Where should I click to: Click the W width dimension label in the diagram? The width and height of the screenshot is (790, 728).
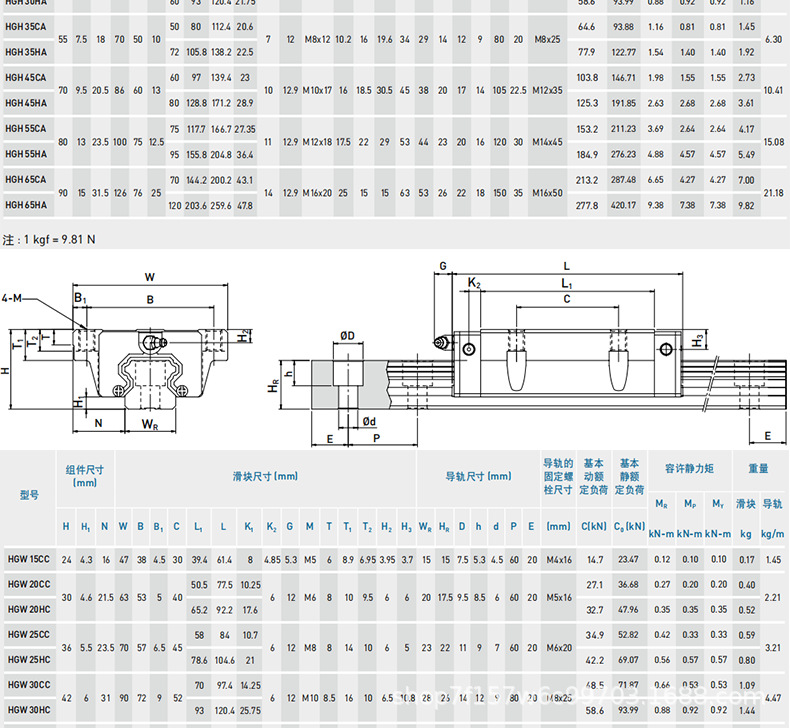click(x=150, y=277)
